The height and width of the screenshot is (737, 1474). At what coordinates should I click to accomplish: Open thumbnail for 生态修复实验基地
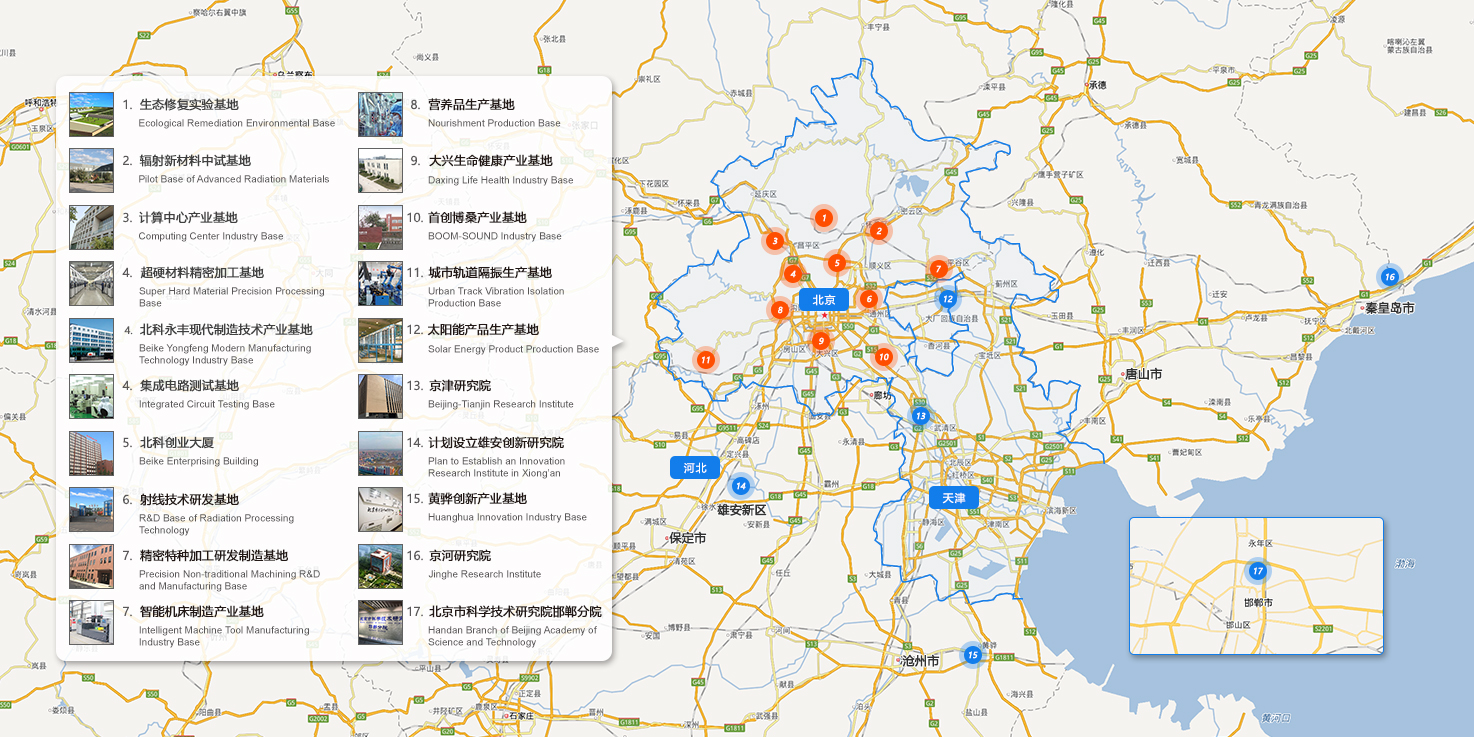click(x=91, y=115)
